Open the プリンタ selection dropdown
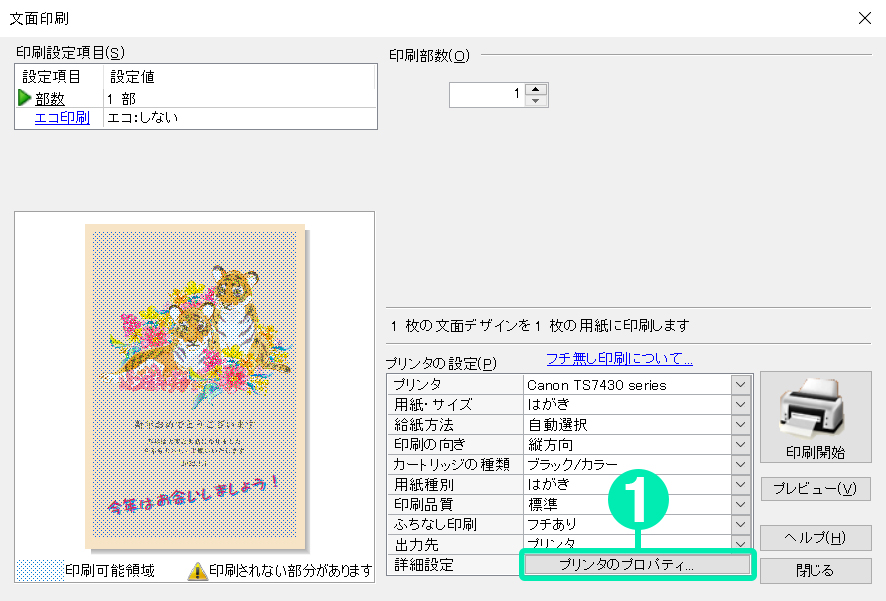 tap(740, 385)
